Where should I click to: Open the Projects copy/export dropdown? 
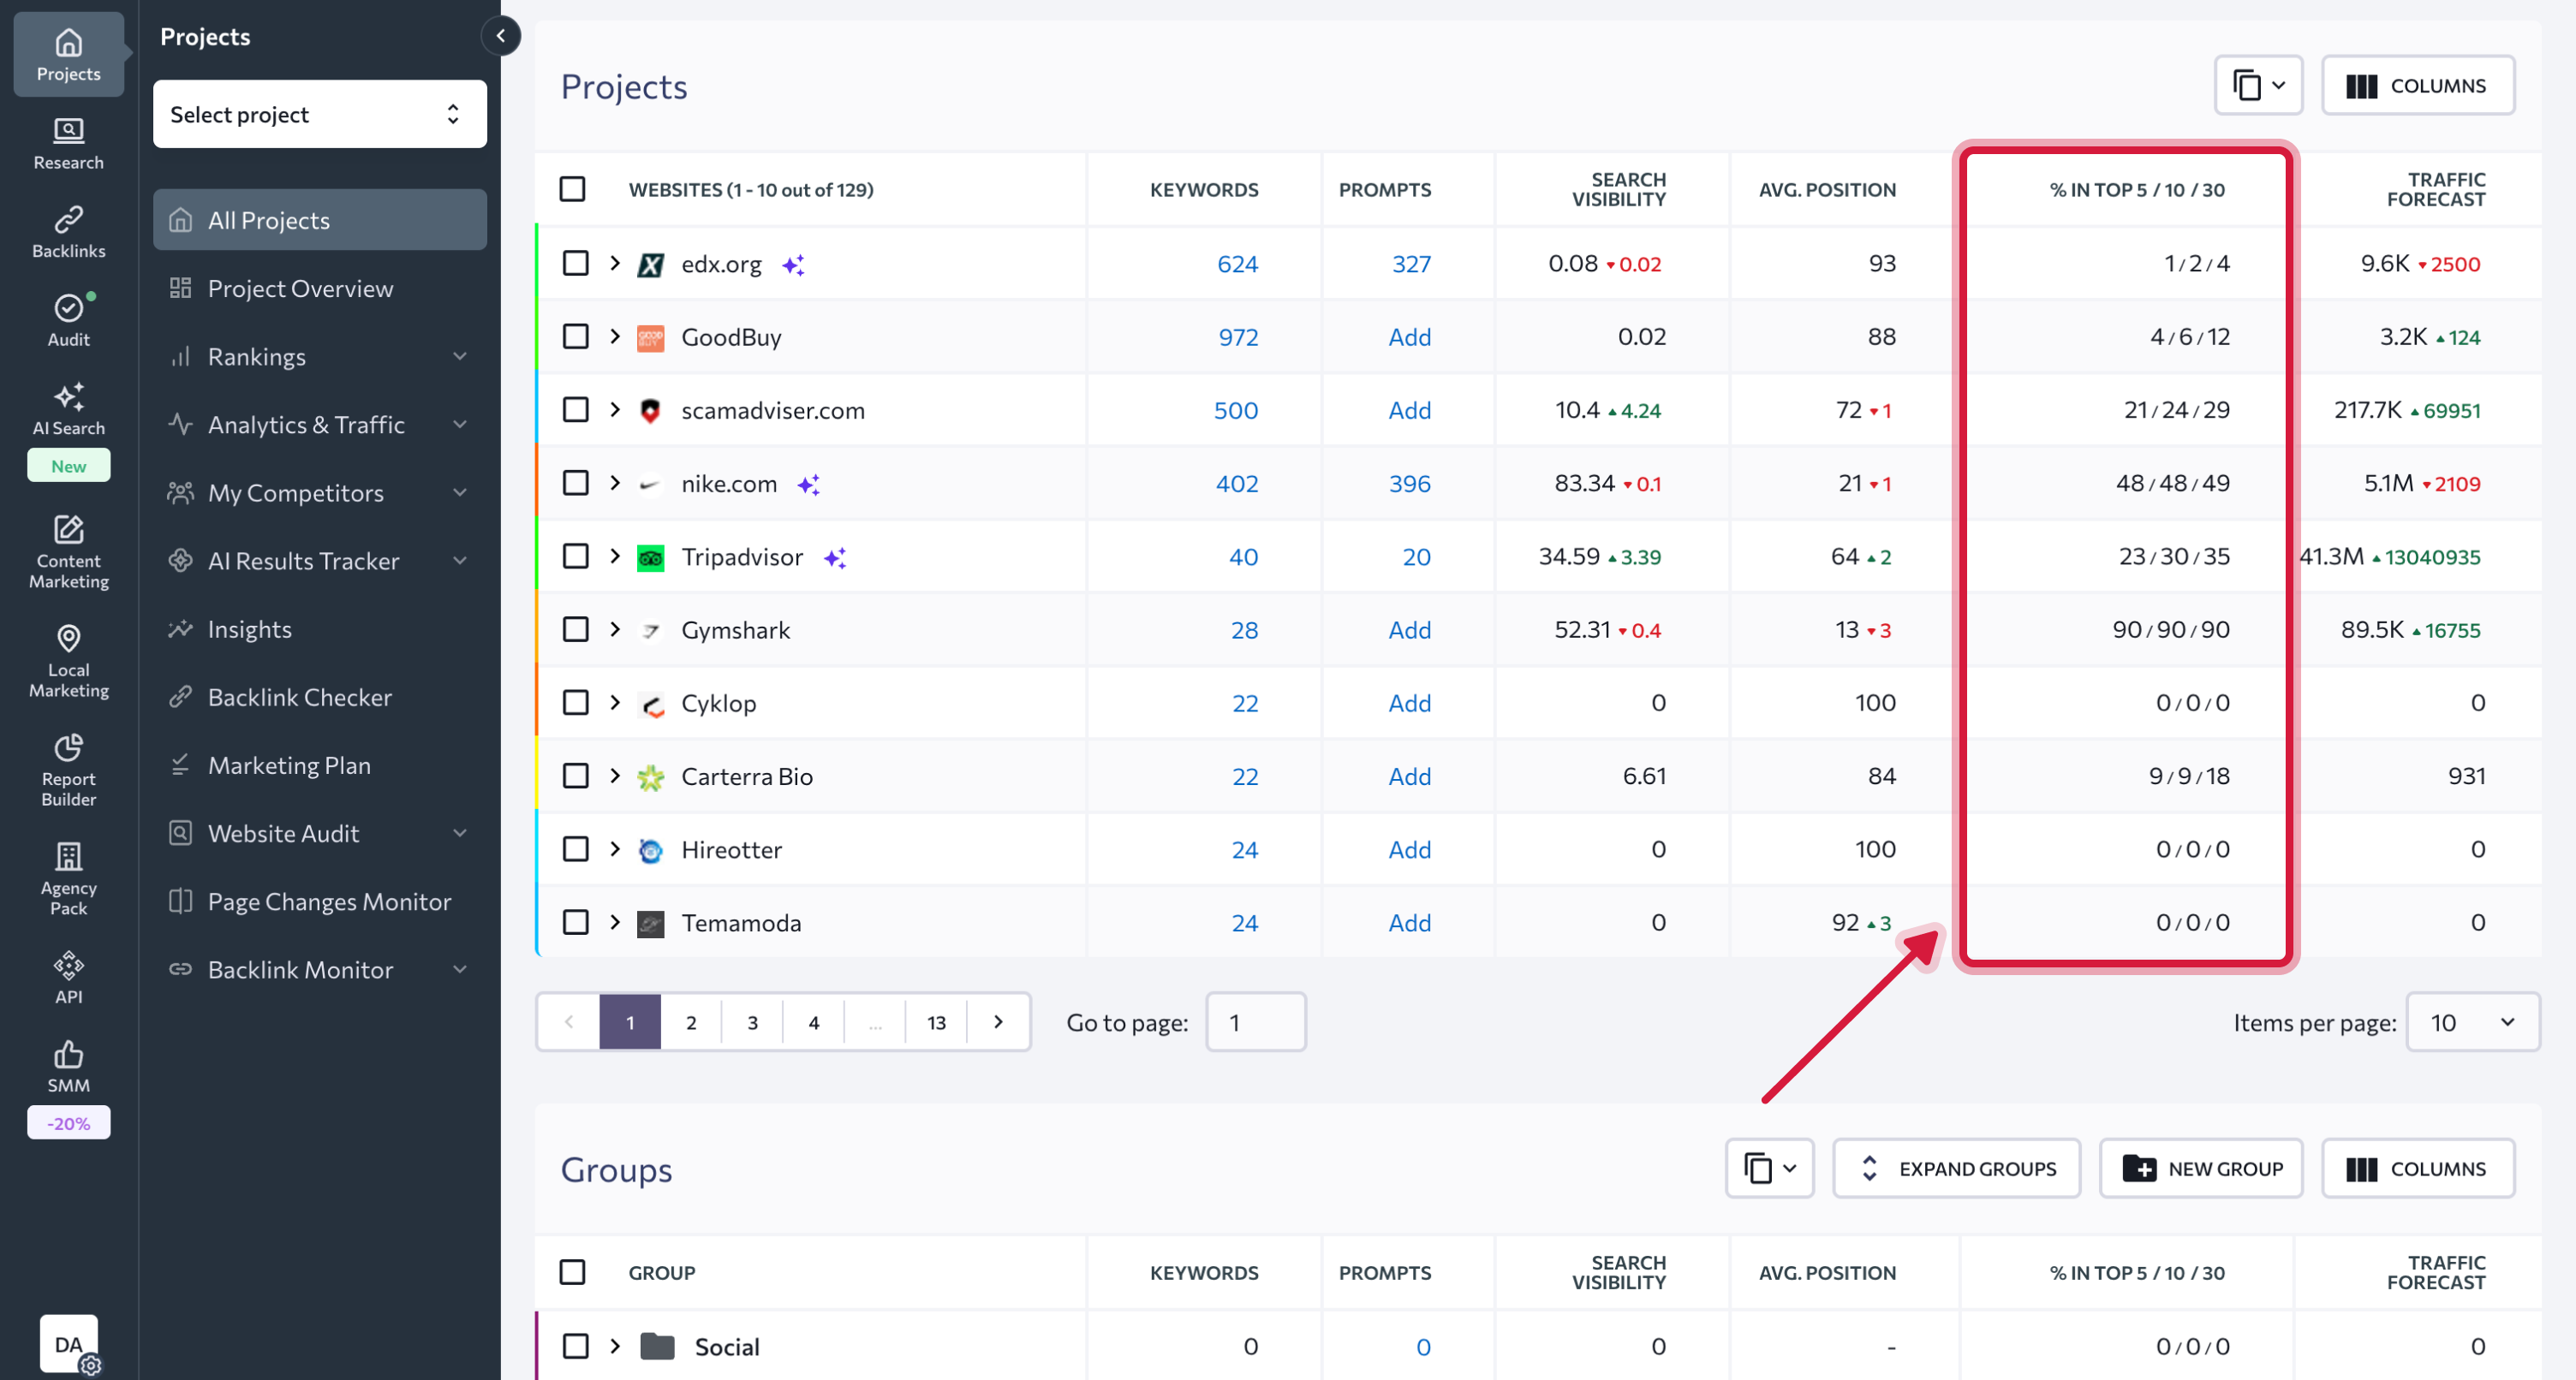(x=2258, y=85)
